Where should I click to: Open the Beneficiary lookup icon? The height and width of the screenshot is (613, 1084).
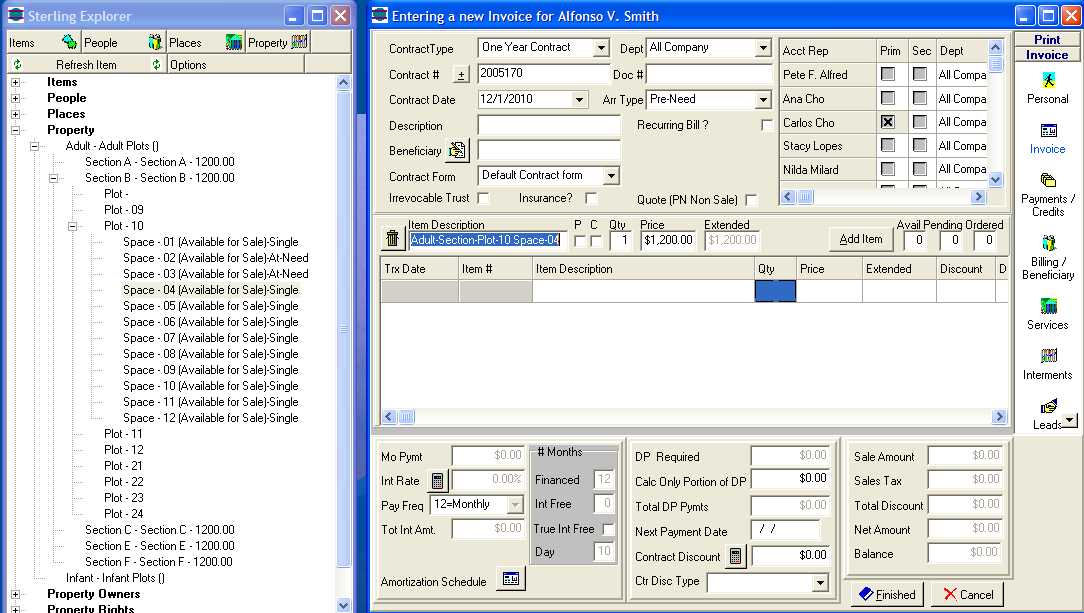(x=457, y=151)
